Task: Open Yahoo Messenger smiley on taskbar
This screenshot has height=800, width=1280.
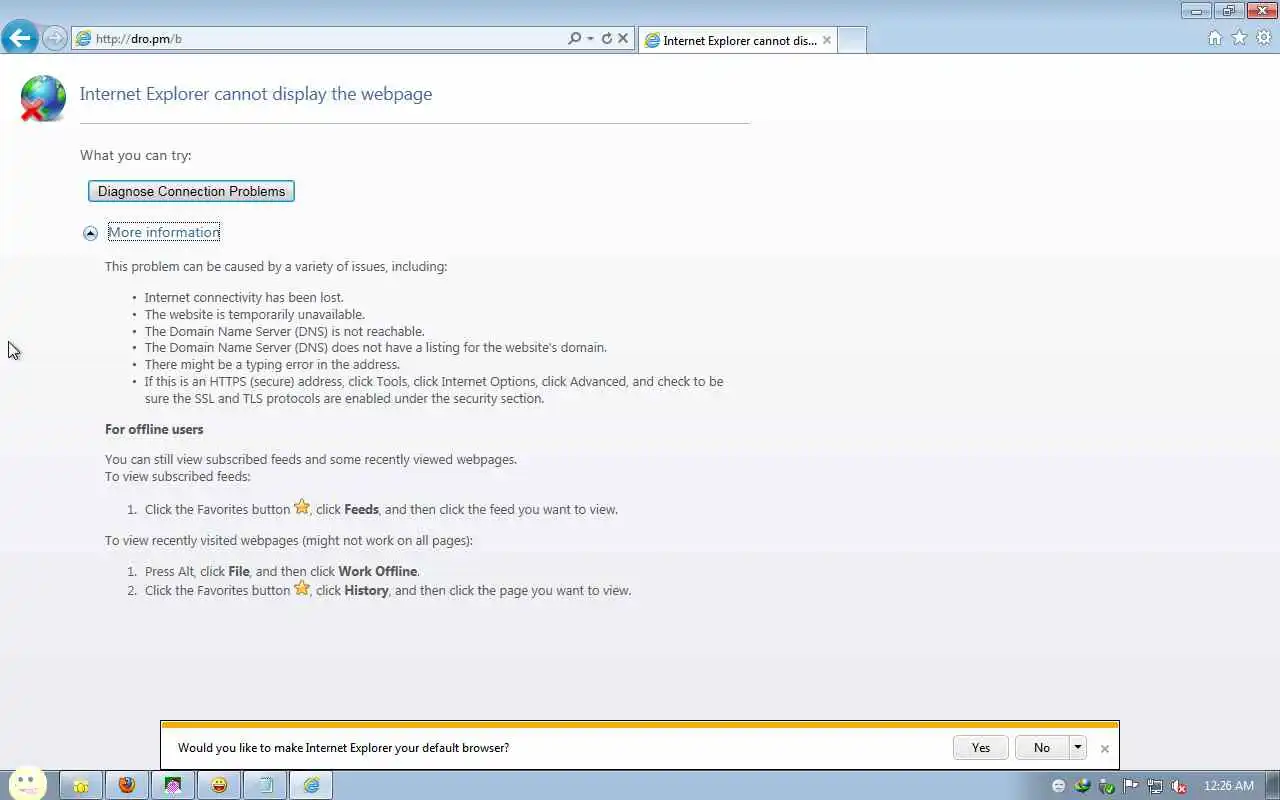Action: click(219, 785)
